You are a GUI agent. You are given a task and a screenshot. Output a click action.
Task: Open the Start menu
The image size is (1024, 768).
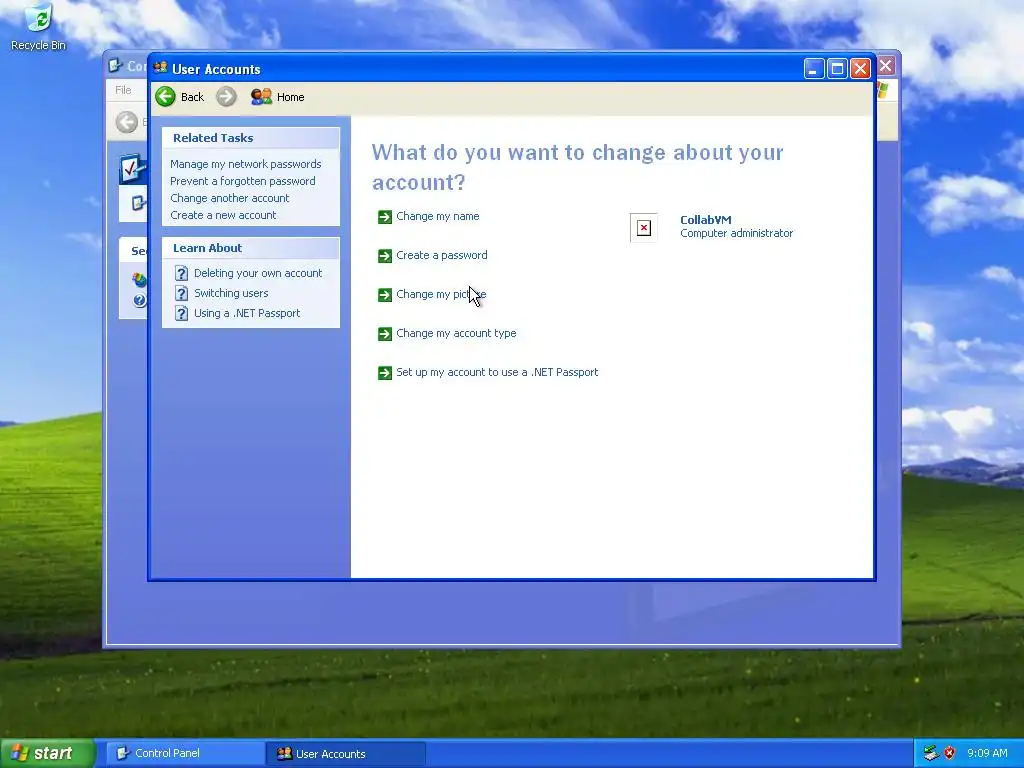tap(47, 753)
